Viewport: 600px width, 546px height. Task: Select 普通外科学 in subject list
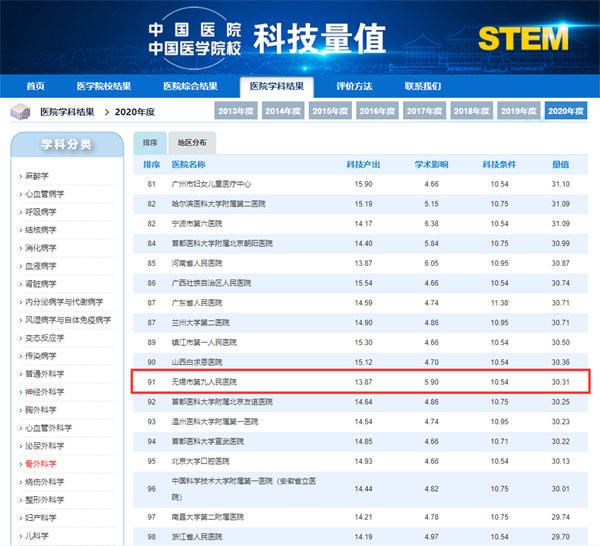pyautogui.click(x=44, y=374)
